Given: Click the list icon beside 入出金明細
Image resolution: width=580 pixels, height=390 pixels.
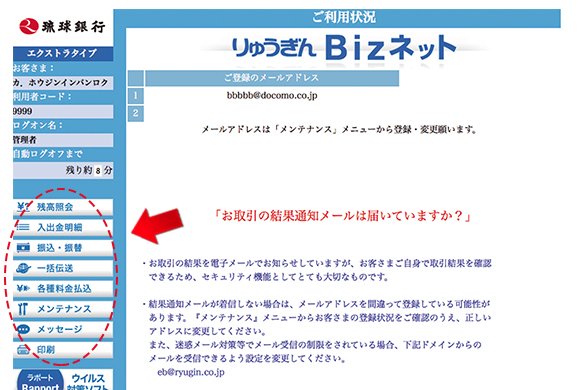Looking at the screenshot, I should pyautogui.click(x=23, y=227).
